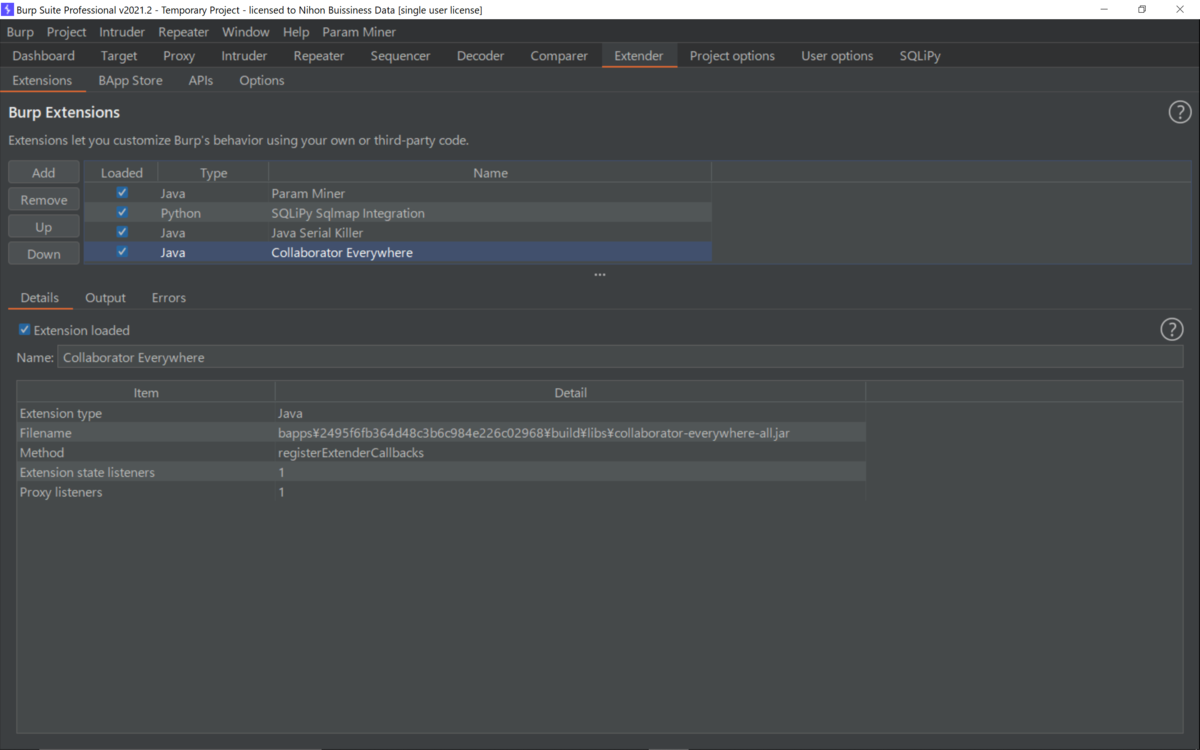Viewport: 1200px width, 750px height.
Task: Sort by the Loaded column header
Action: [x=122, y=173]
